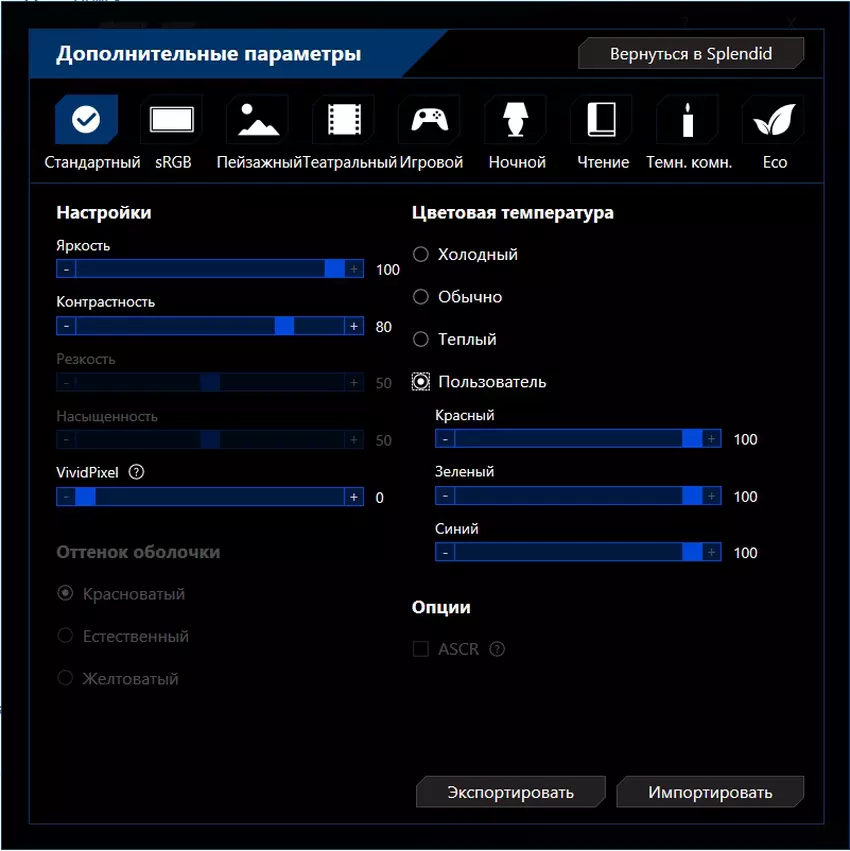
Task: Activate the Игровой gamepad mode
Action: point(429,121)
